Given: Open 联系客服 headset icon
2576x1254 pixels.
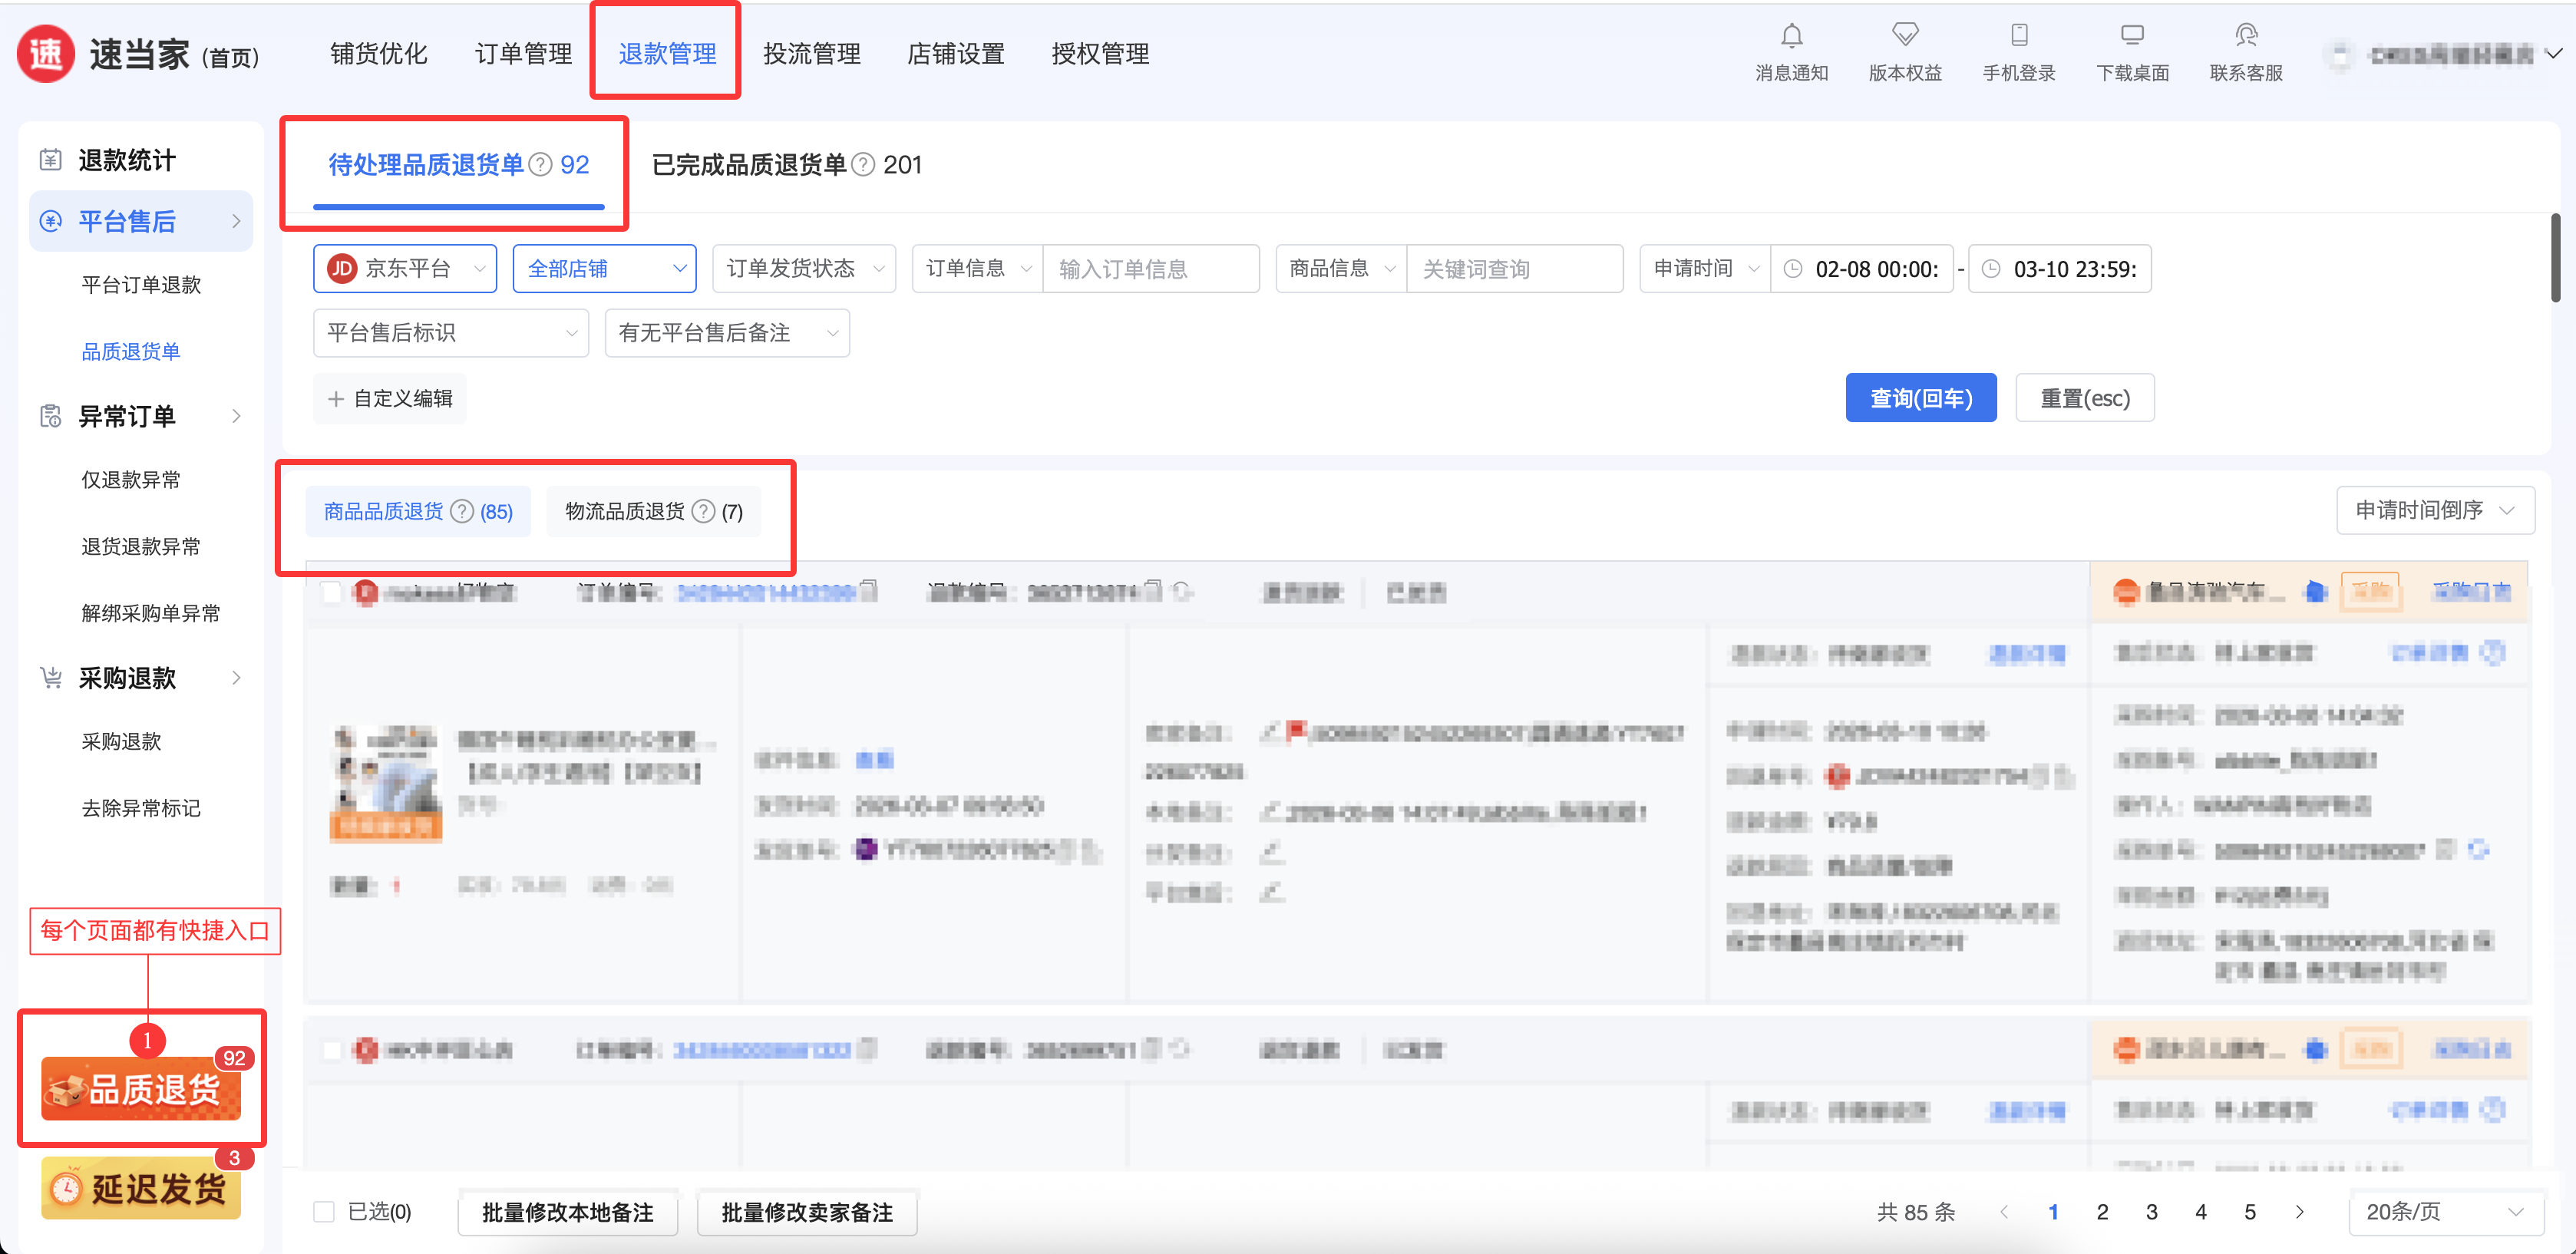Looking at the screenshot, I should coord(2245,37).
